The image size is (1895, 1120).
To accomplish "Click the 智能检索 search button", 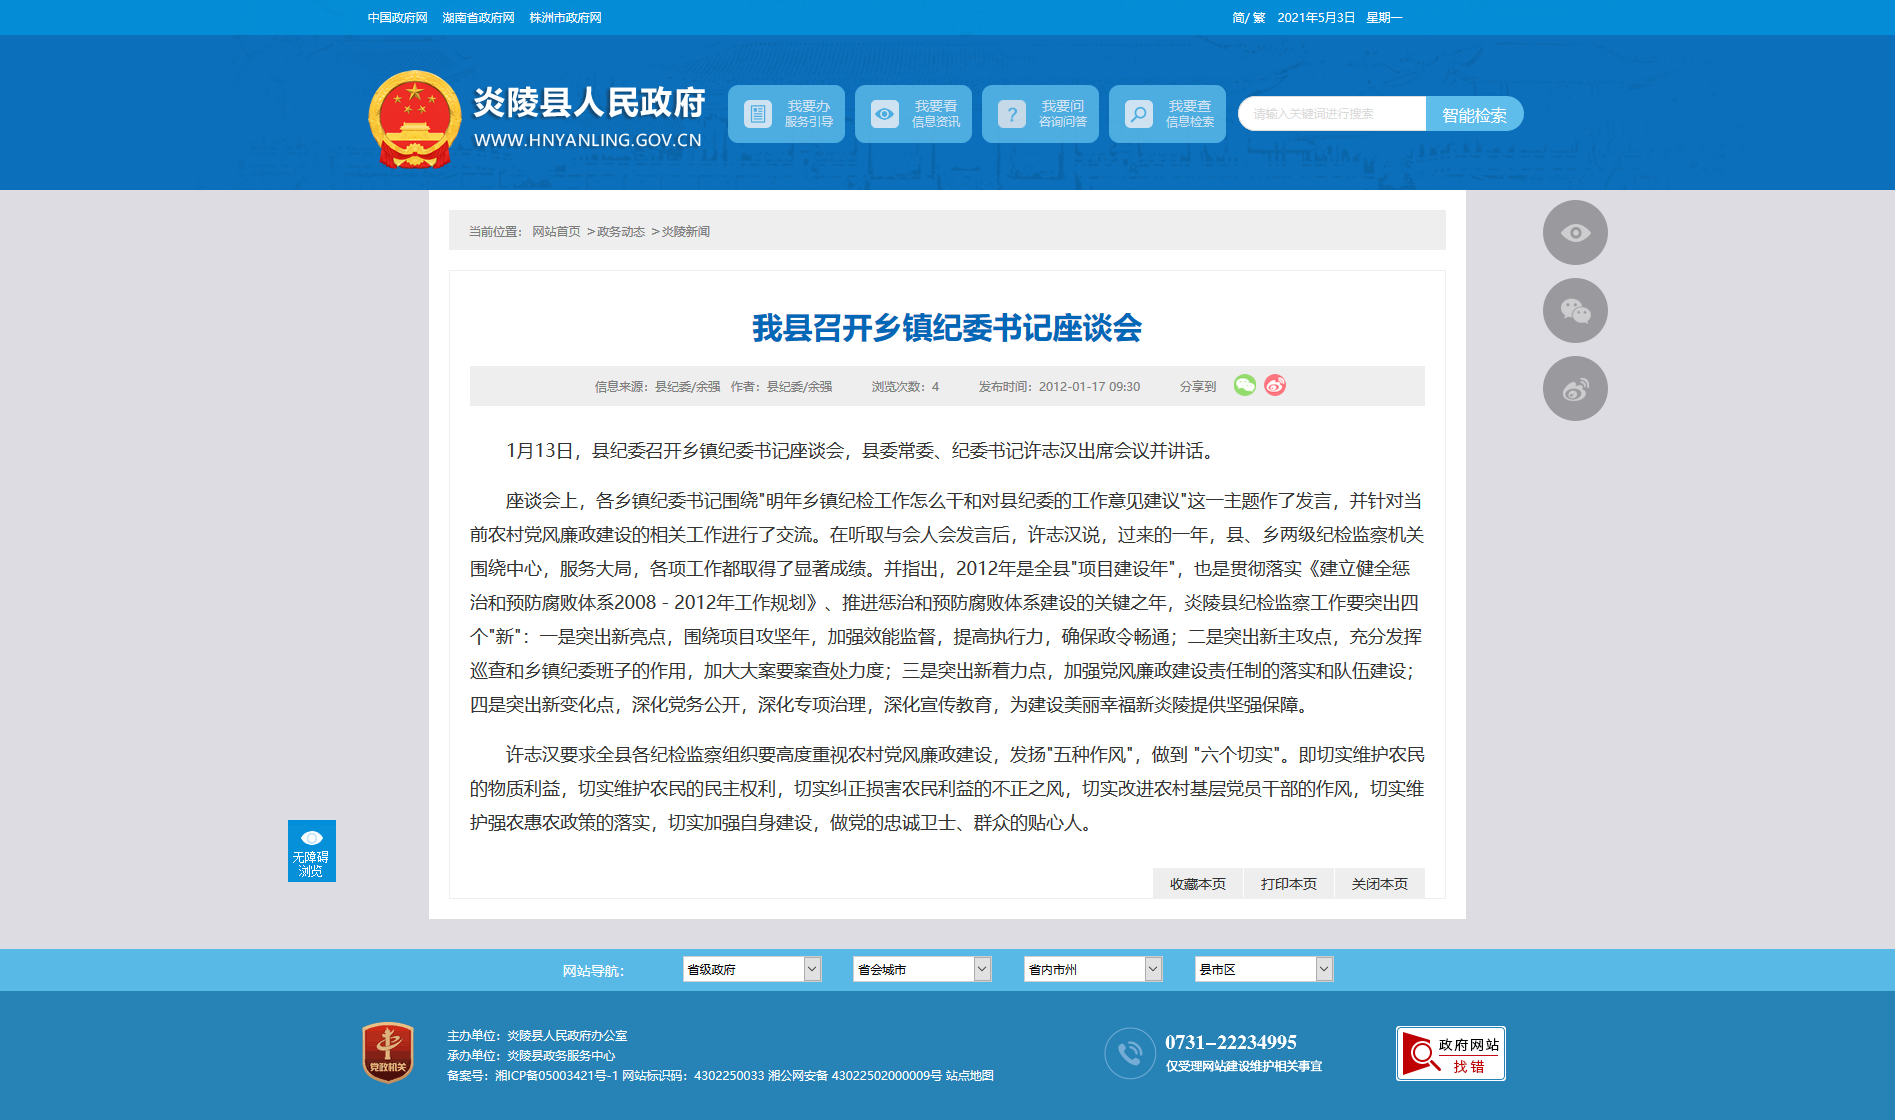I will [x=1474, y=114].
